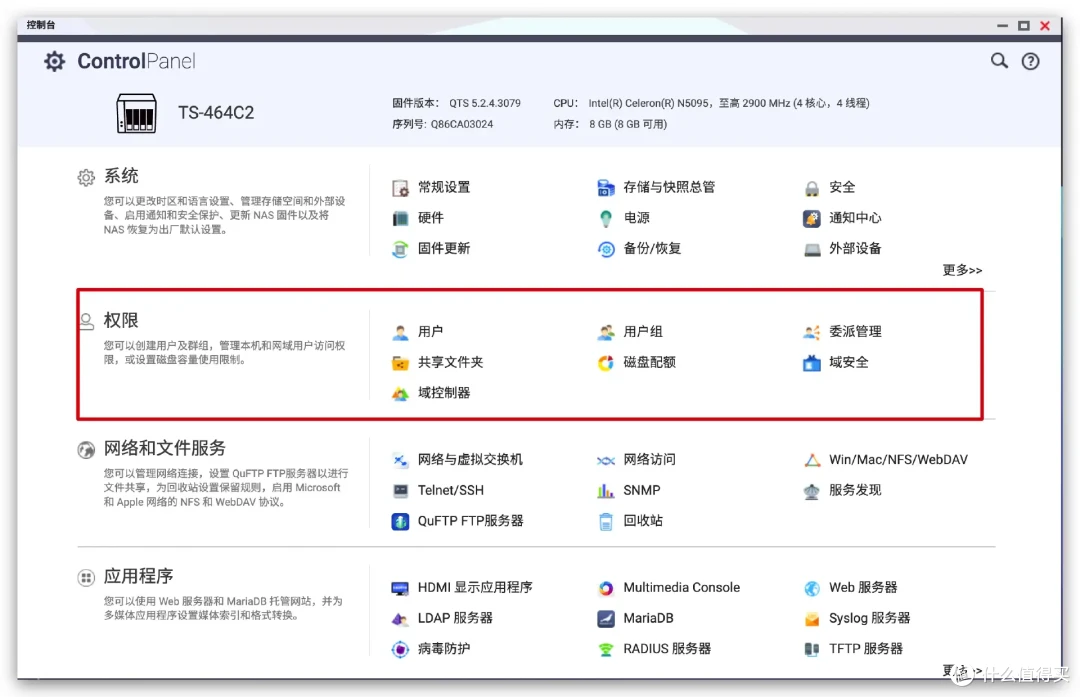
Task: Open the 用户 user icon
Action: [400, 332]
